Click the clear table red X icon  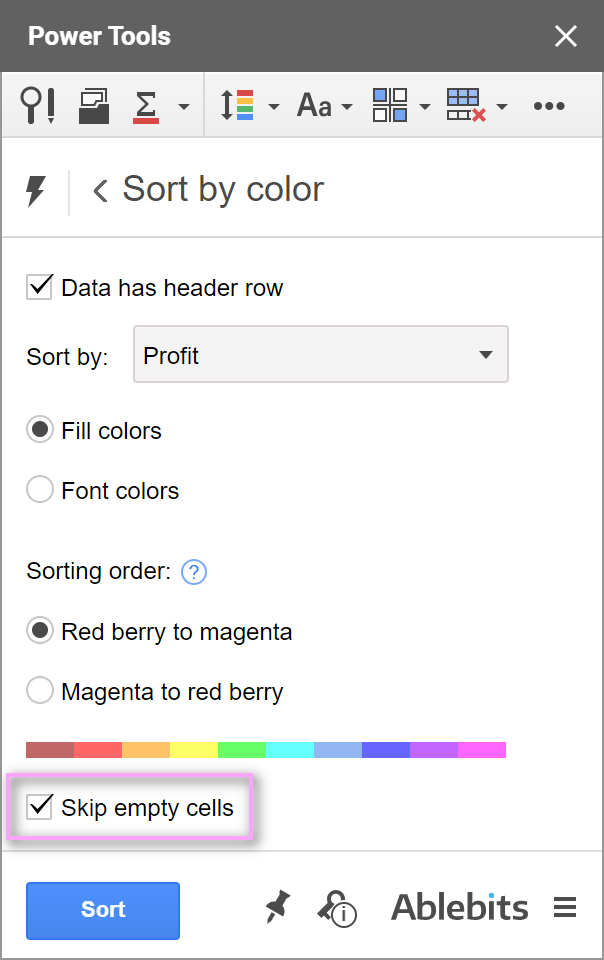point(466,105)
